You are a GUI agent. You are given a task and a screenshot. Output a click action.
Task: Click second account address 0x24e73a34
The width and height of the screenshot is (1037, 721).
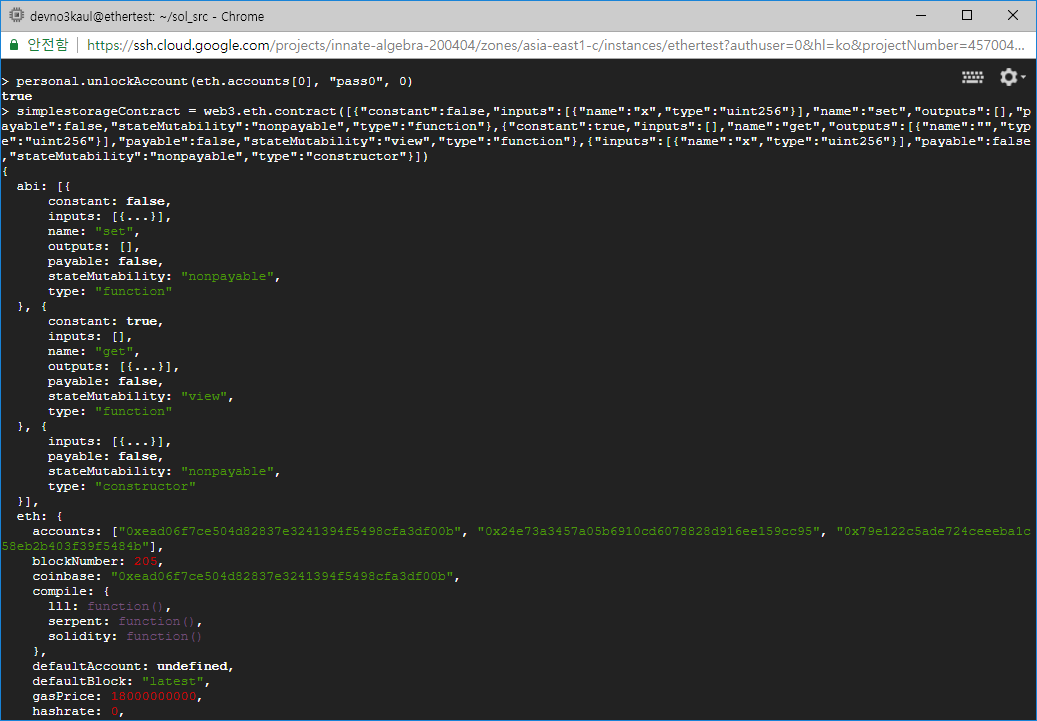pos(649,531)
